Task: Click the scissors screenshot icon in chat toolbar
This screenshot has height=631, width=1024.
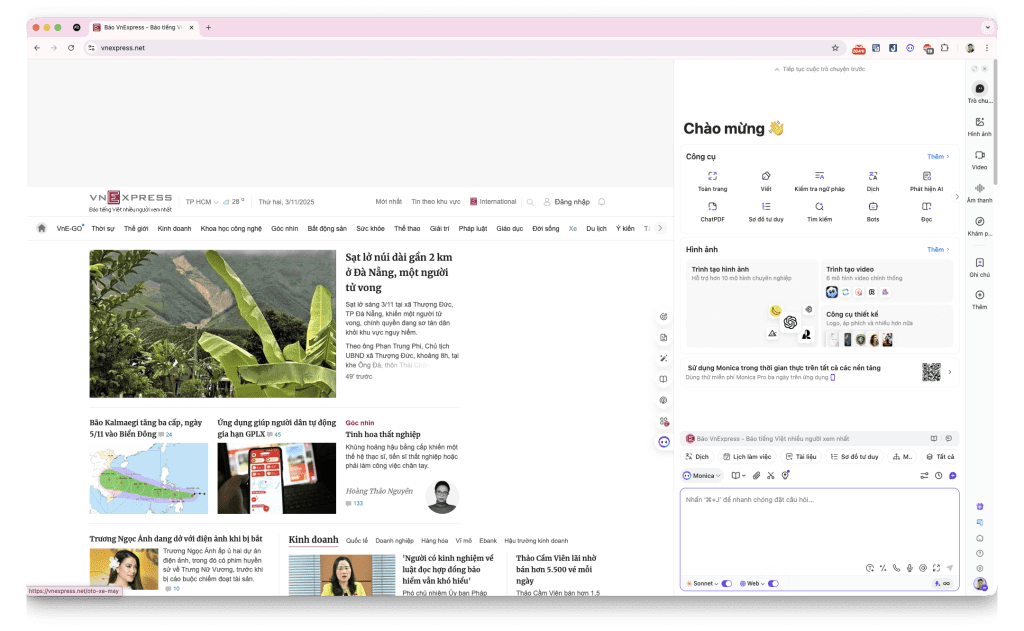Action: pyautogui.click(x=771, y=475)
